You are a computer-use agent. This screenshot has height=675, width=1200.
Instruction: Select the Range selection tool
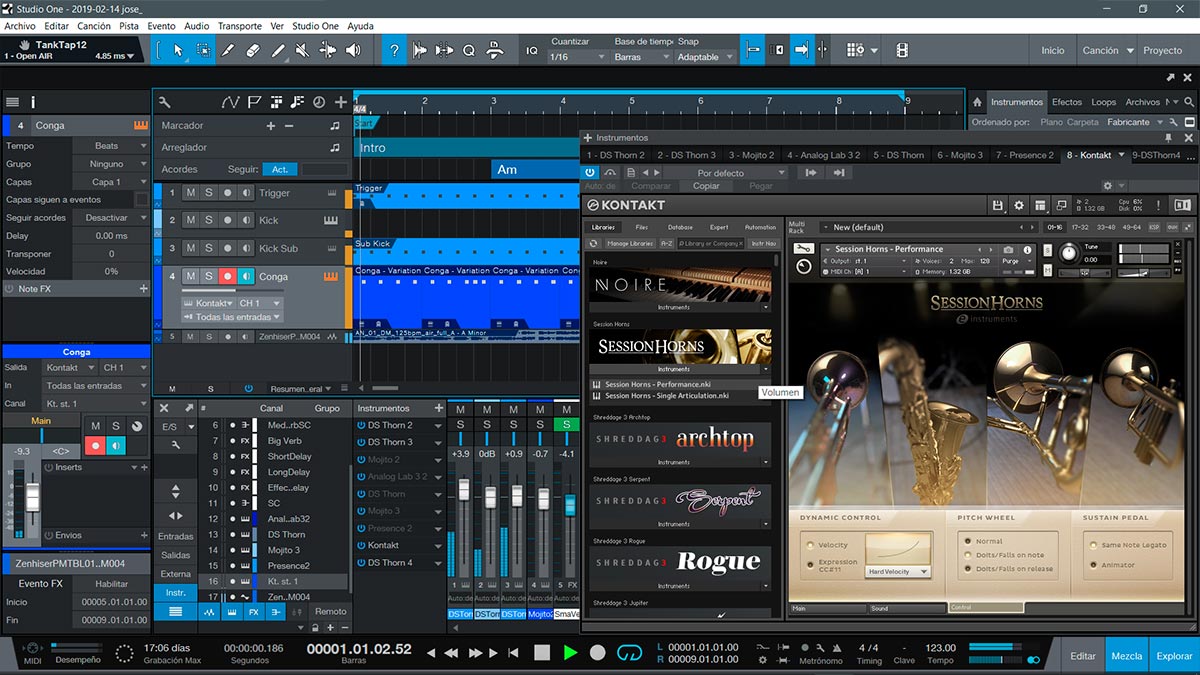203,50
